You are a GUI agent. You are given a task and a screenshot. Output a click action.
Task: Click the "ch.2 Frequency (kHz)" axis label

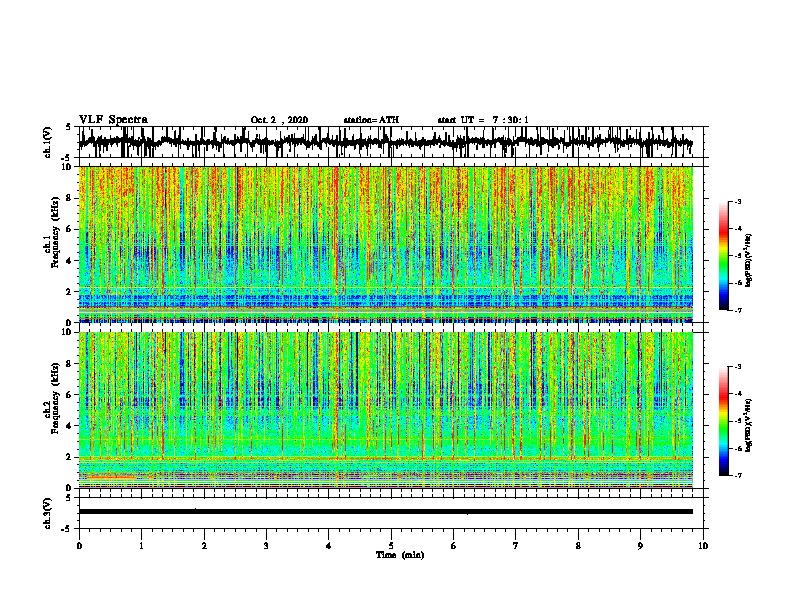(x=52, y=399)
